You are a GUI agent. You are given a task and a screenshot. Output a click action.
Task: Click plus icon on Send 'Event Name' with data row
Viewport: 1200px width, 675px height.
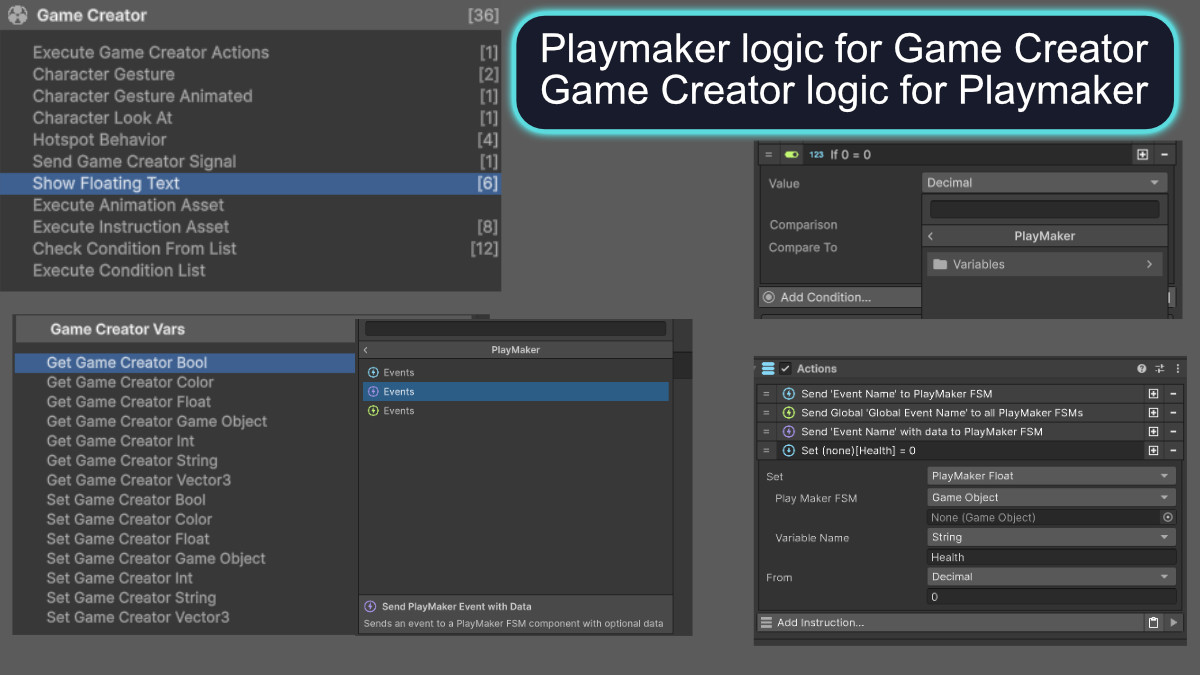tap(1153, 432)
